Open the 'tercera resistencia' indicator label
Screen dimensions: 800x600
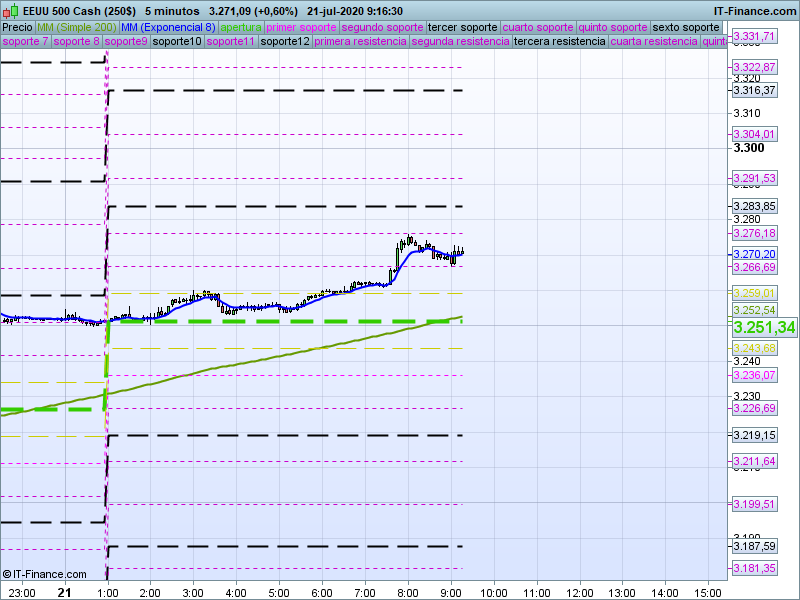[559, 42]
